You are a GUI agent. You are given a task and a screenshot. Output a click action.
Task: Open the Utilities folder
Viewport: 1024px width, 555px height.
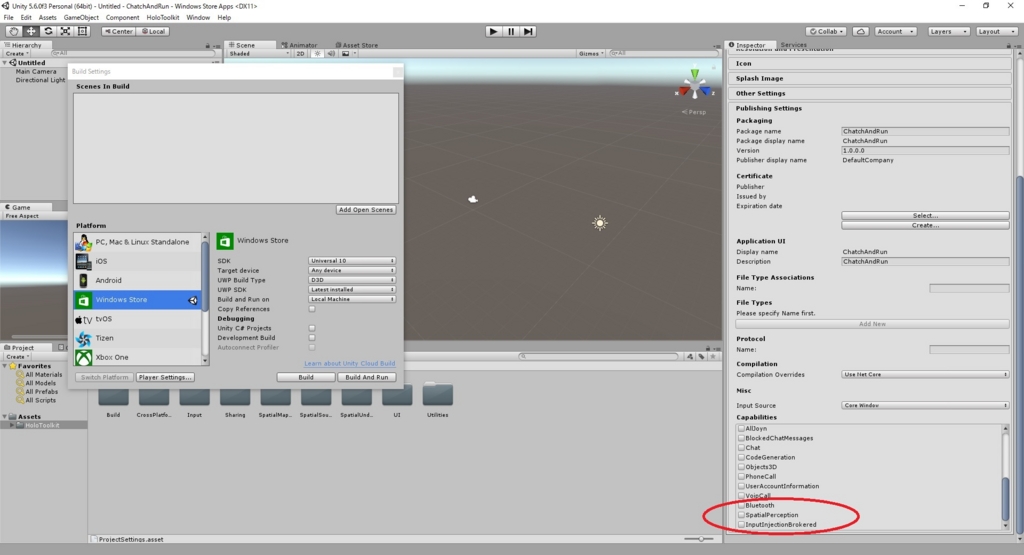[438, 400]
